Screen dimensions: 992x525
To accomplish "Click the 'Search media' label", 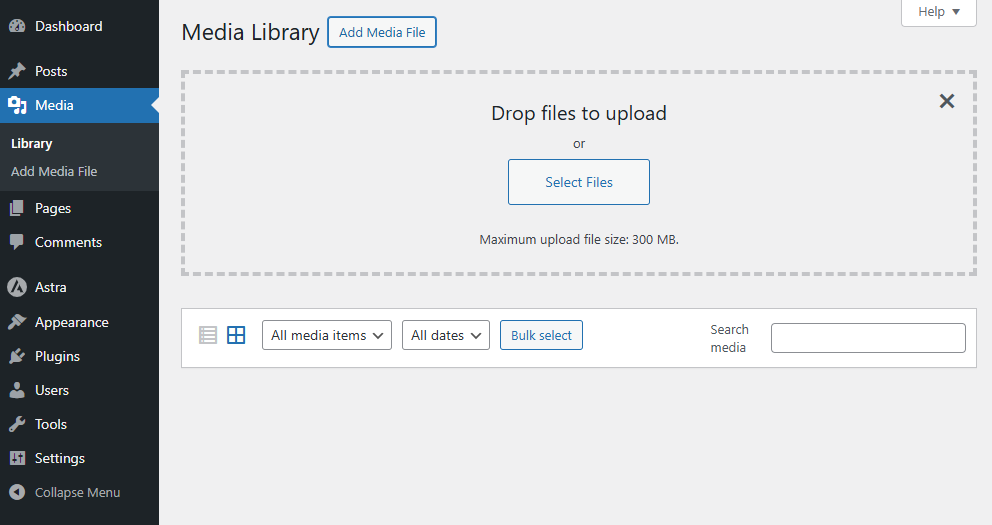I will click(x=729, y=338).
